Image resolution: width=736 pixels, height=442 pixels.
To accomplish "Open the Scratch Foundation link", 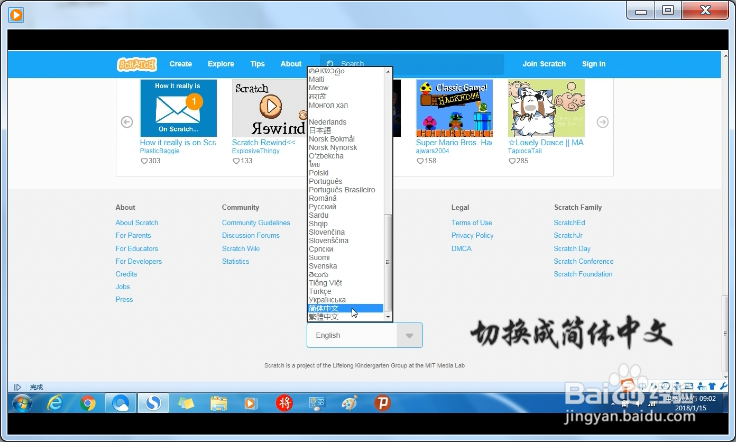I will click(x=583, y=274).
